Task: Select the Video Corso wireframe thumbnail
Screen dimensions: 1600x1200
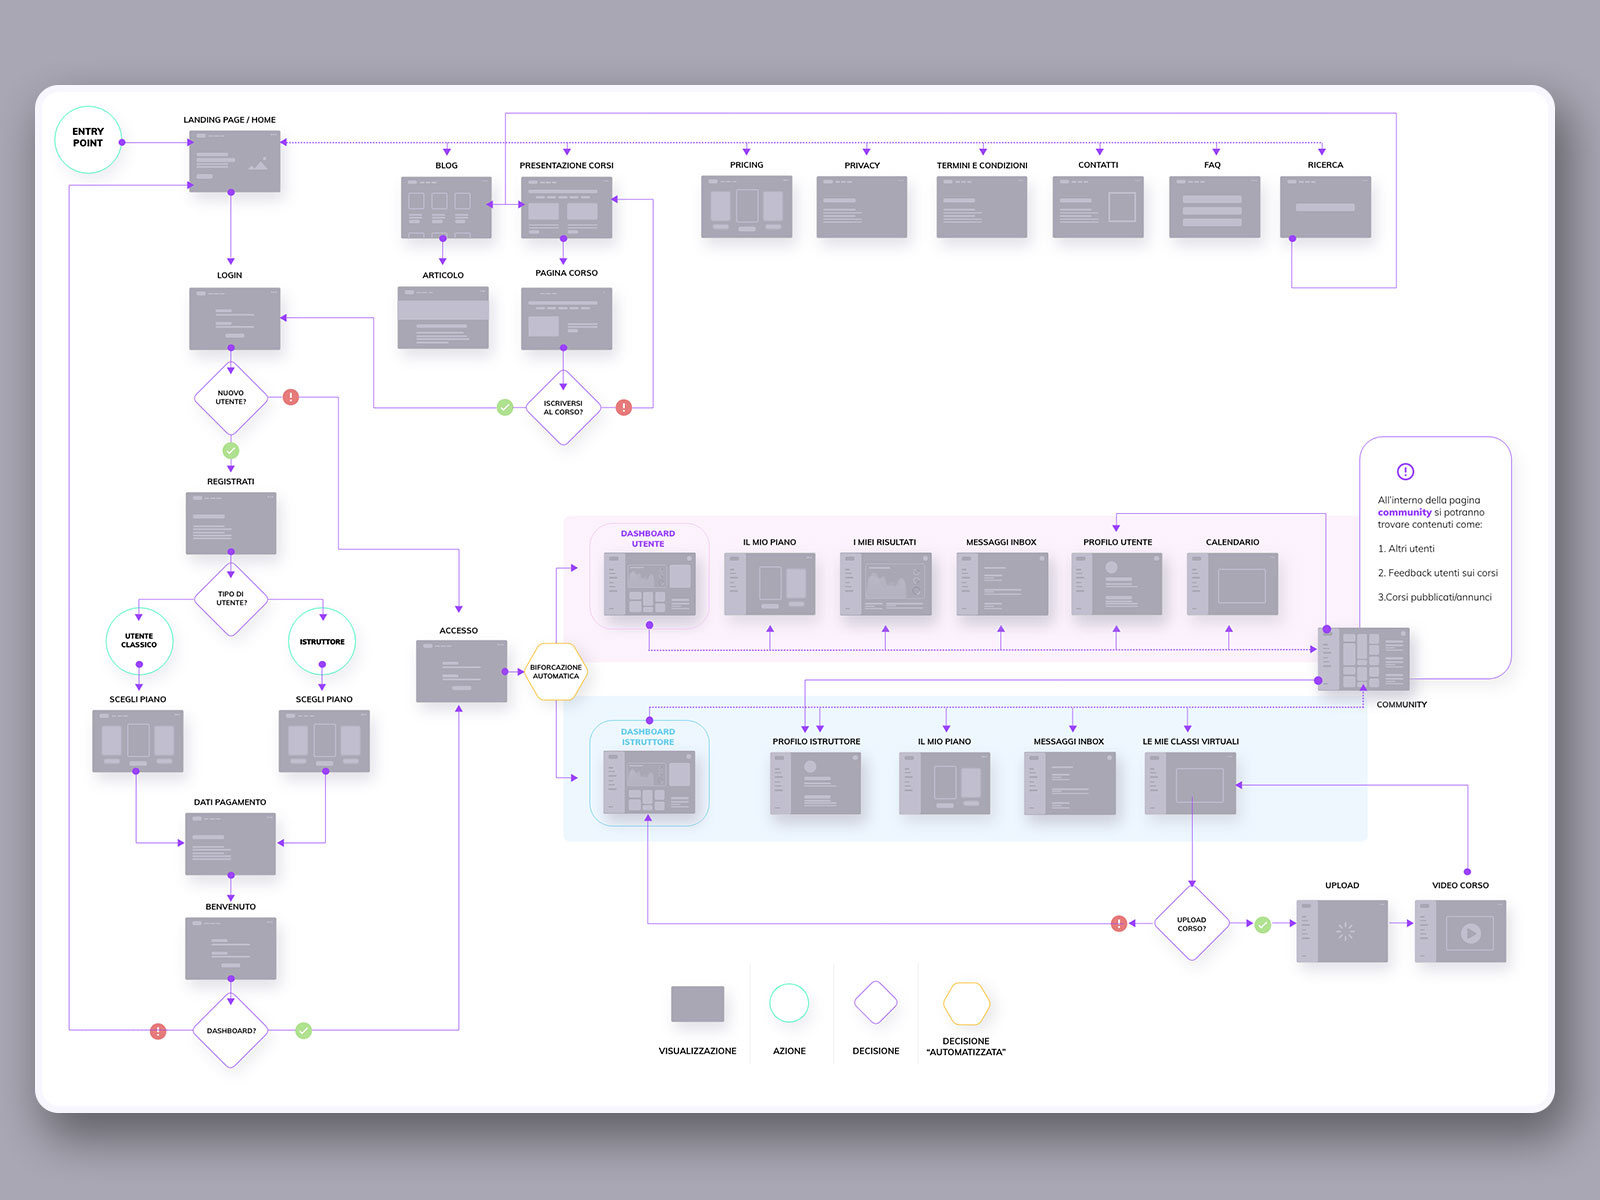Action: tap(1461, 931)
